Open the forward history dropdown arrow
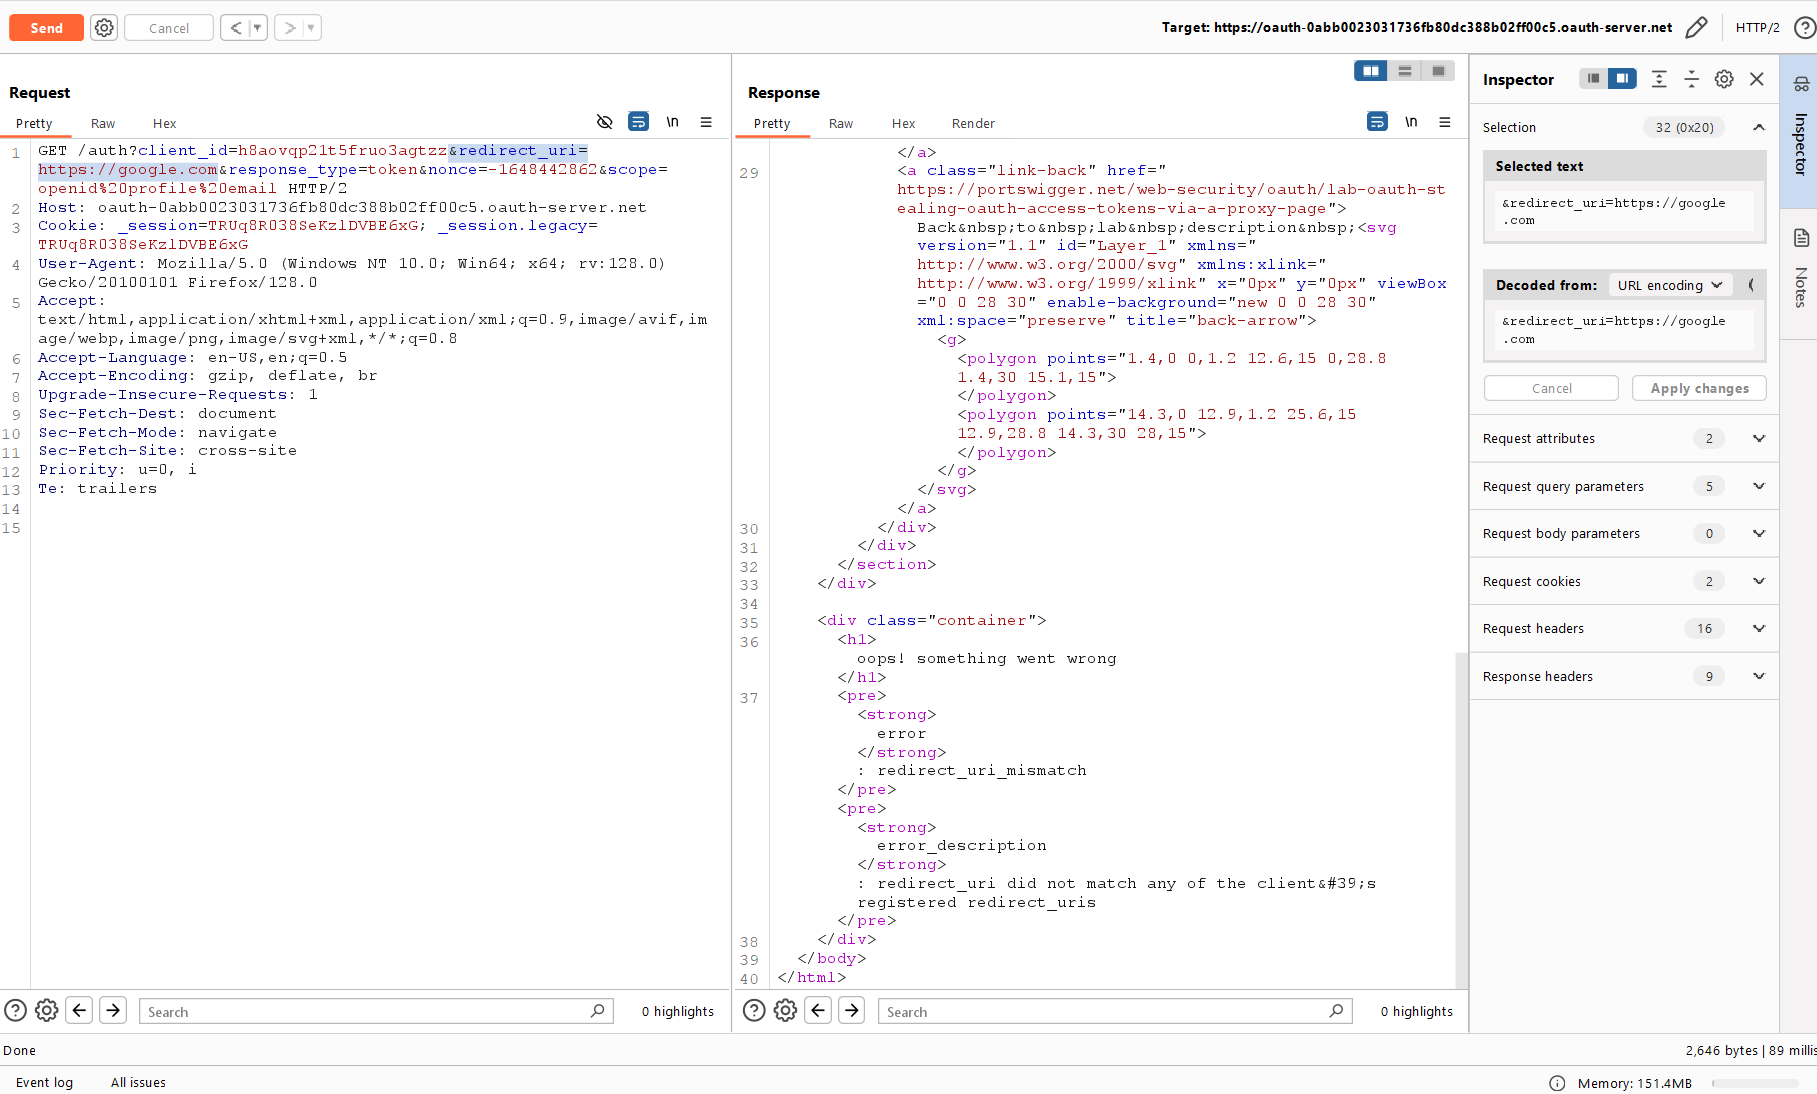 click(x=311, y=28)
